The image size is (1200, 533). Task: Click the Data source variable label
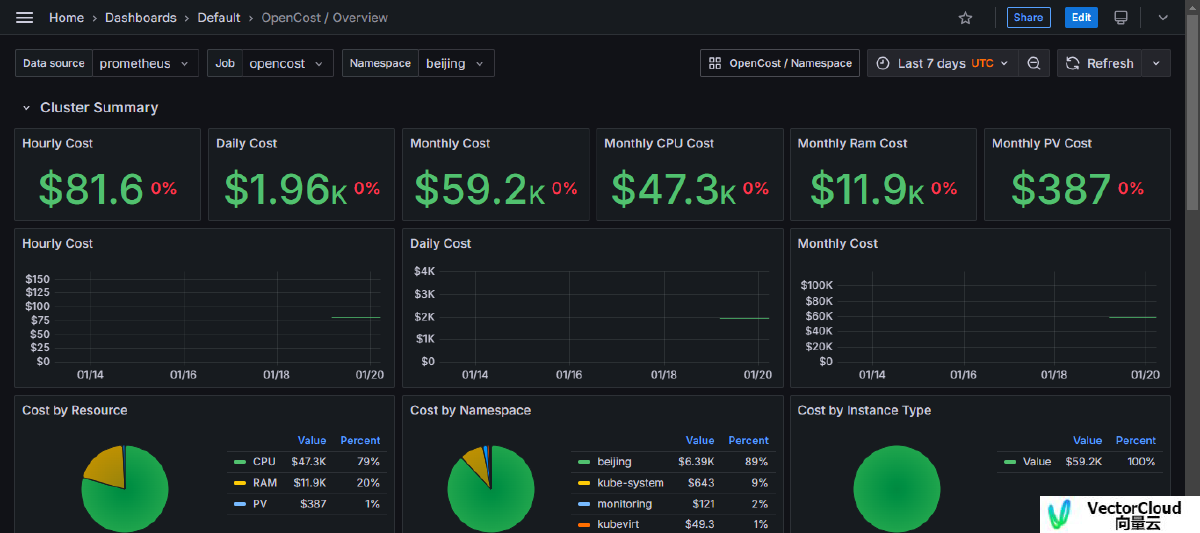pos(54,63)
